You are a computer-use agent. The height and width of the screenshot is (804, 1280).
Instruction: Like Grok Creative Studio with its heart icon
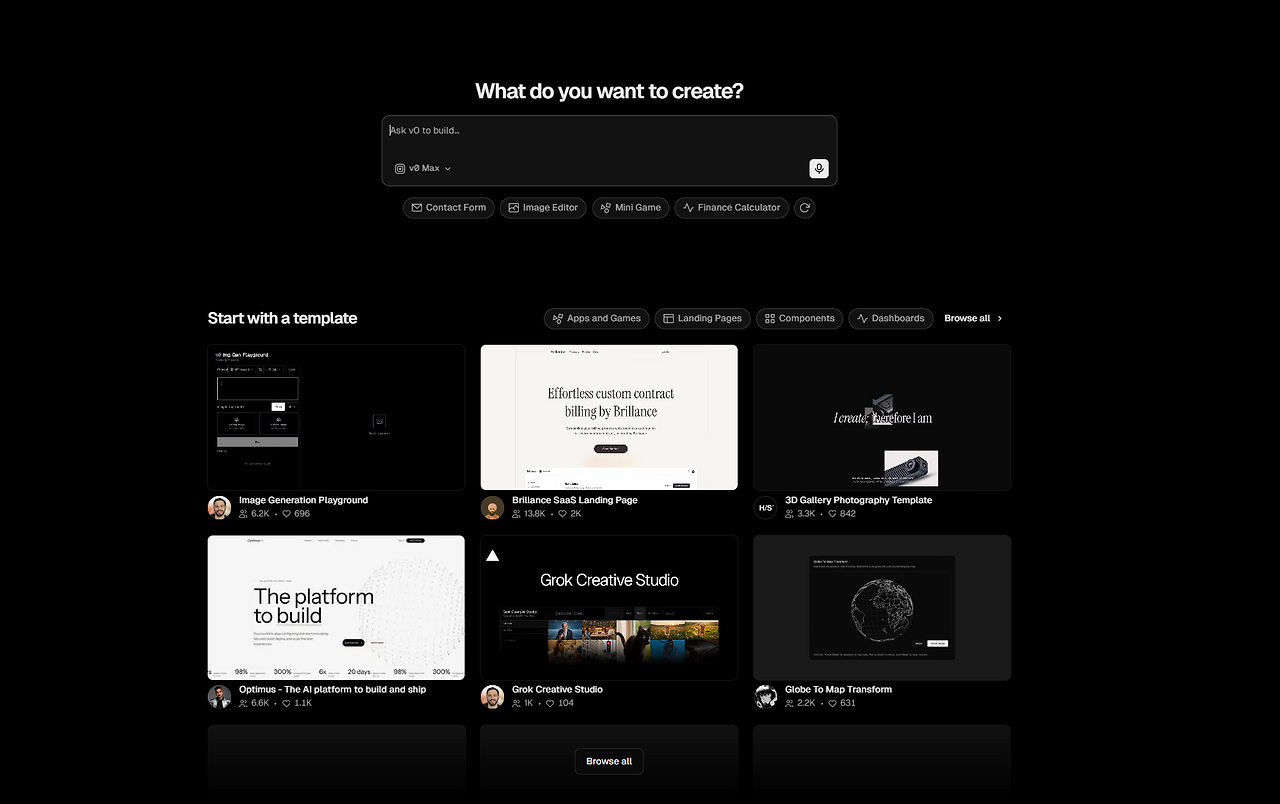(x=550, y=703)
